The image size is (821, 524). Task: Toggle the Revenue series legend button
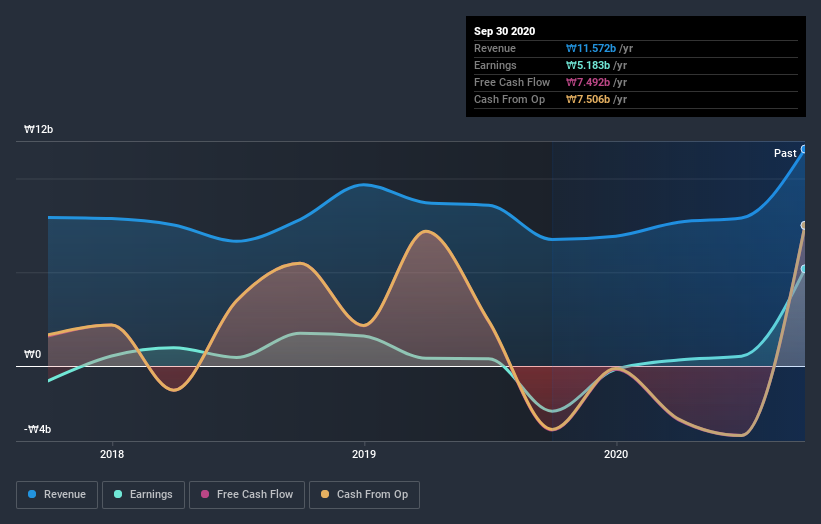point(57,495)
